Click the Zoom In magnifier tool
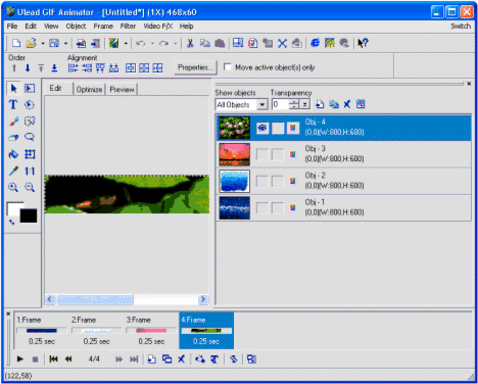The image size is (478, 384). [x=13, y=187]
